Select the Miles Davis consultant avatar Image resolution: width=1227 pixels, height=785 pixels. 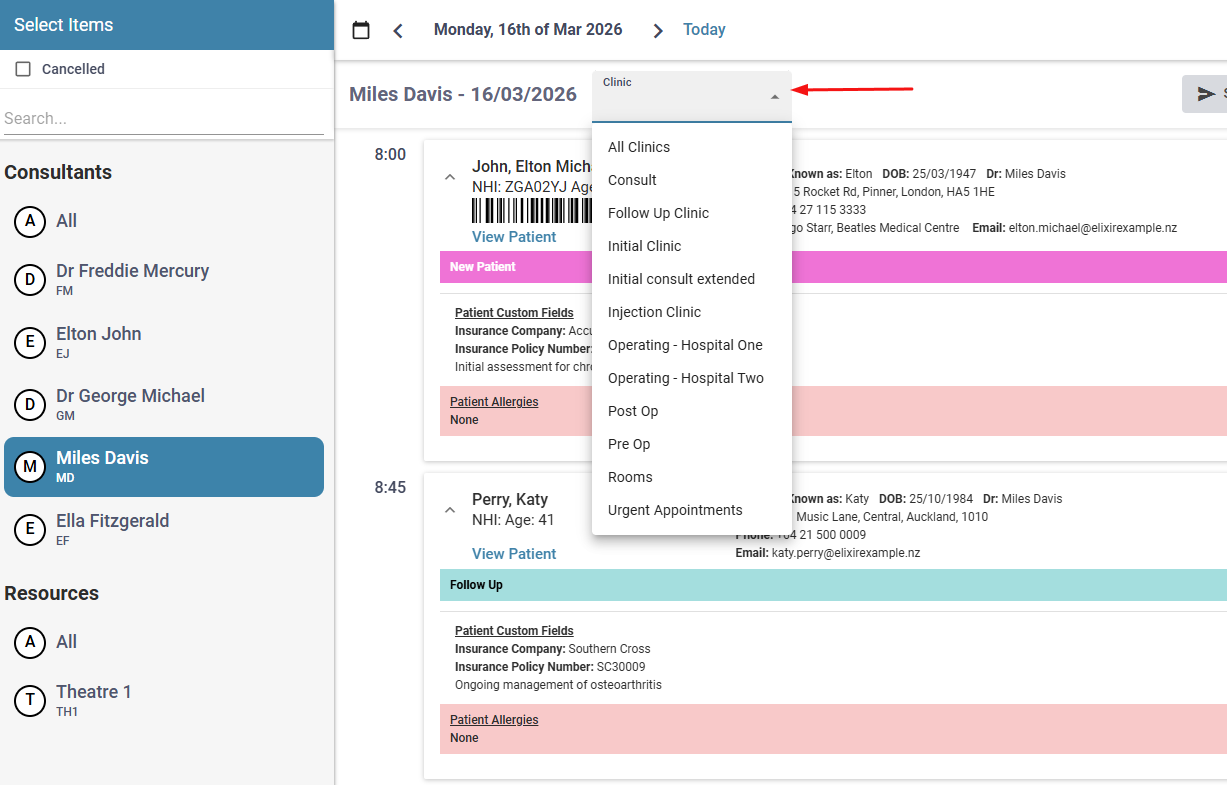pos(30,467)
